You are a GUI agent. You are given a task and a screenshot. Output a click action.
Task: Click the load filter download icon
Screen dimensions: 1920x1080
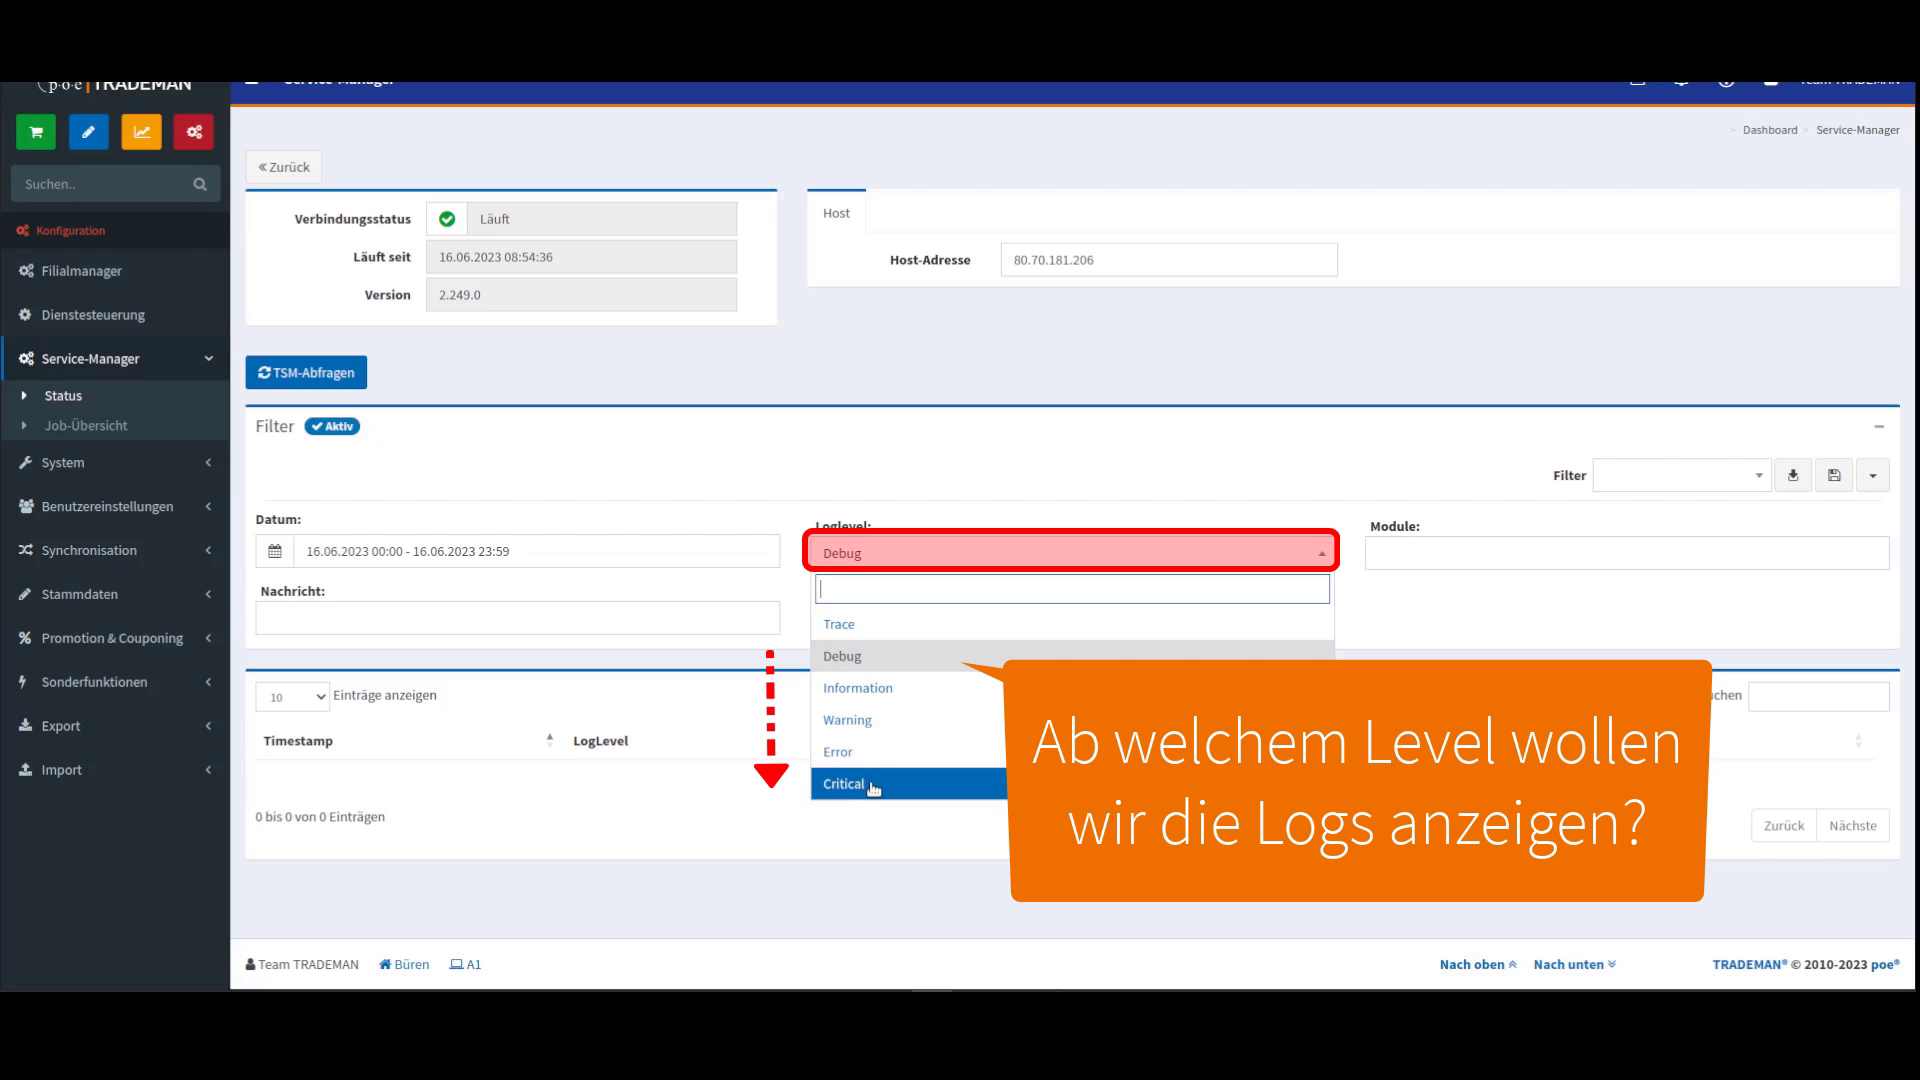[x=1793, y=476]
